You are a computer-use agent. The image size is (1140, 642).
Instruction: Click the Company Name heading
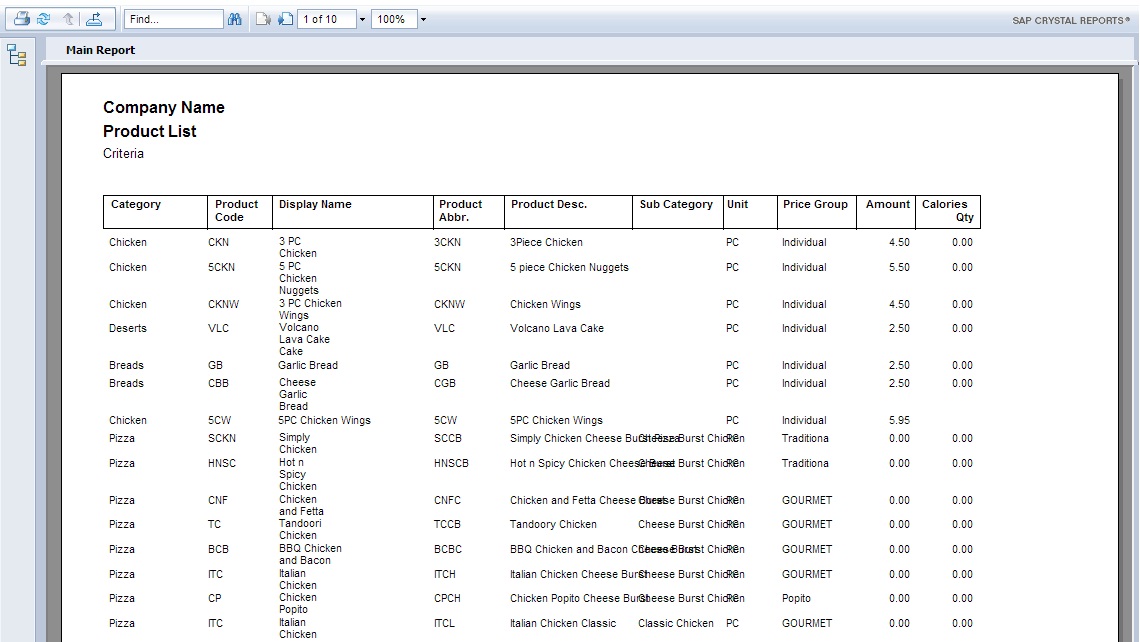coord(164,108)
